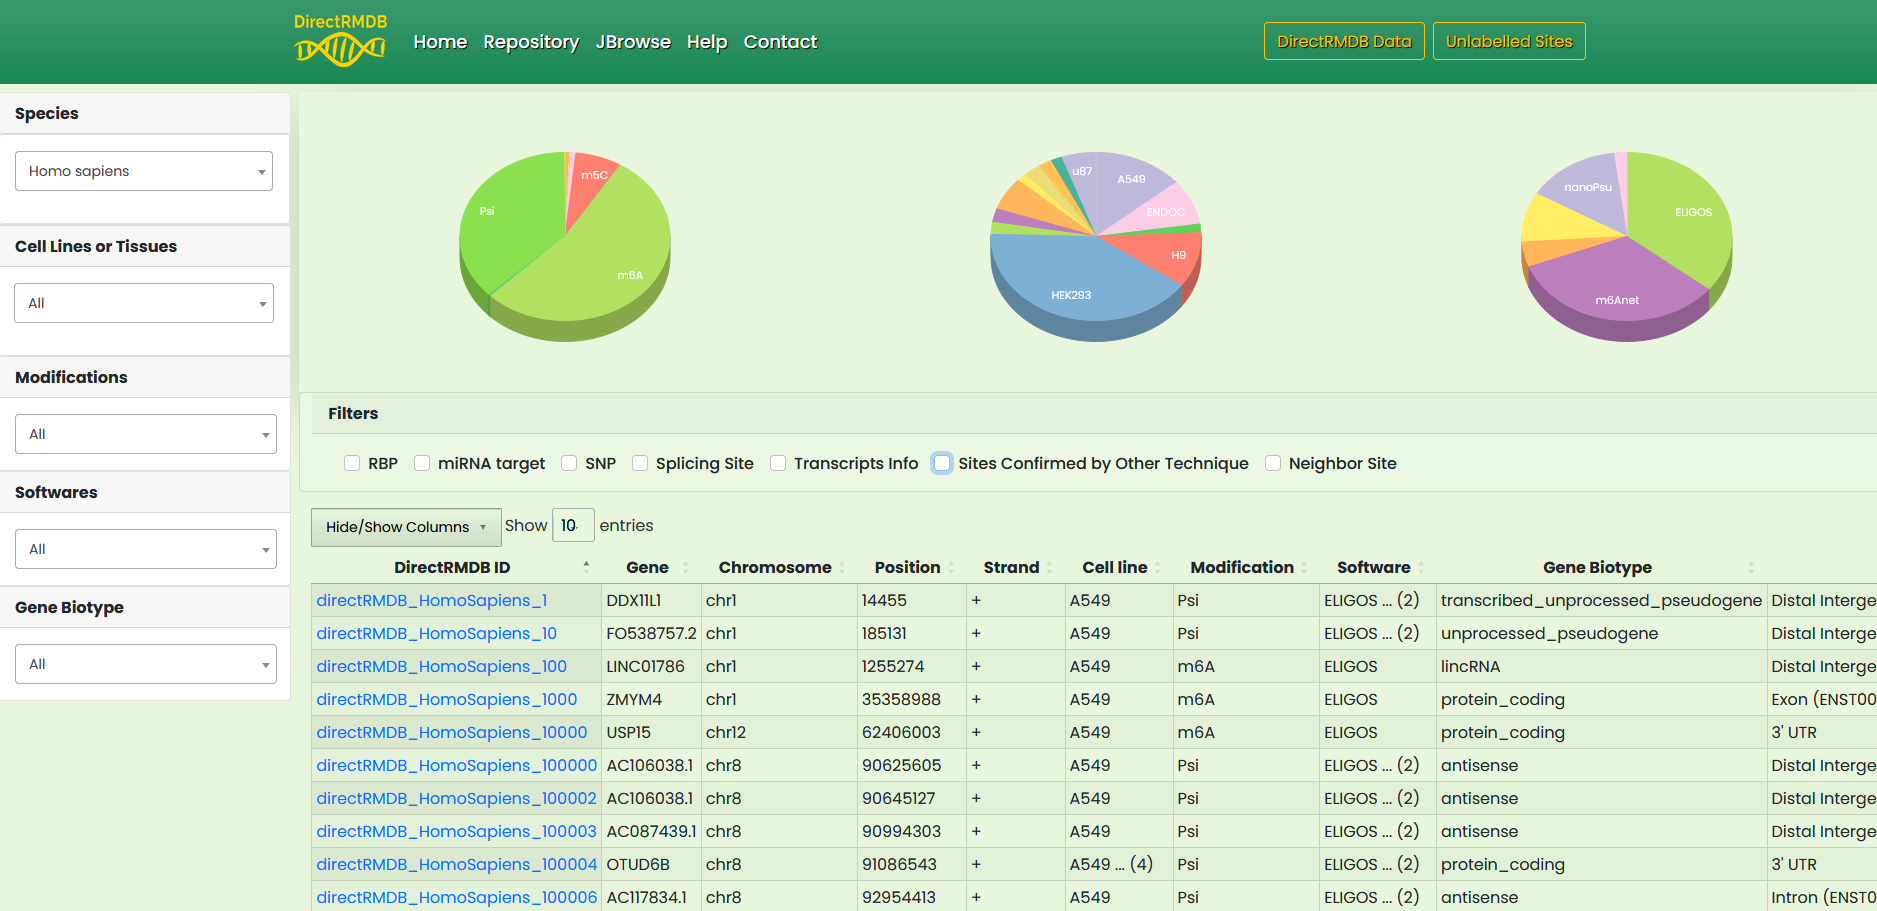Screen dimensions: 1877x911
Task: Click the A549 slice in cell line pie
Action: [x=1130, y=185]
